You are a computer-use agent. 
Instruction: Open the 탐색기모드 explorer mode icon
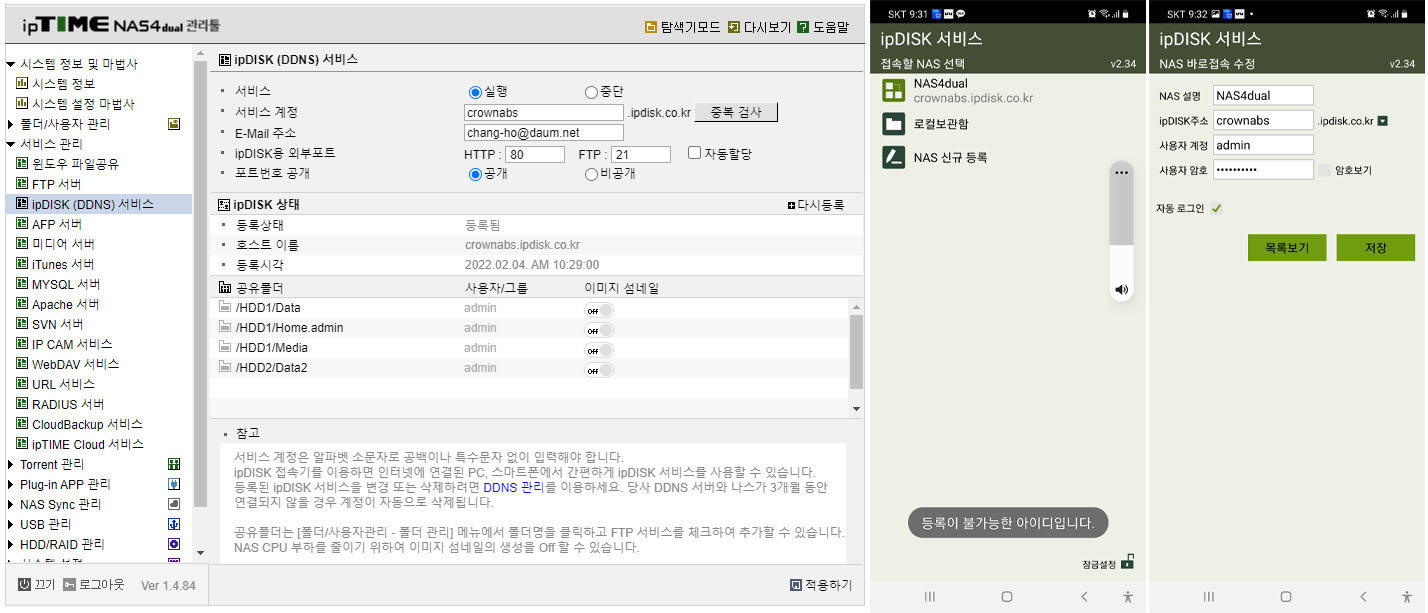(x=651, y=27)
